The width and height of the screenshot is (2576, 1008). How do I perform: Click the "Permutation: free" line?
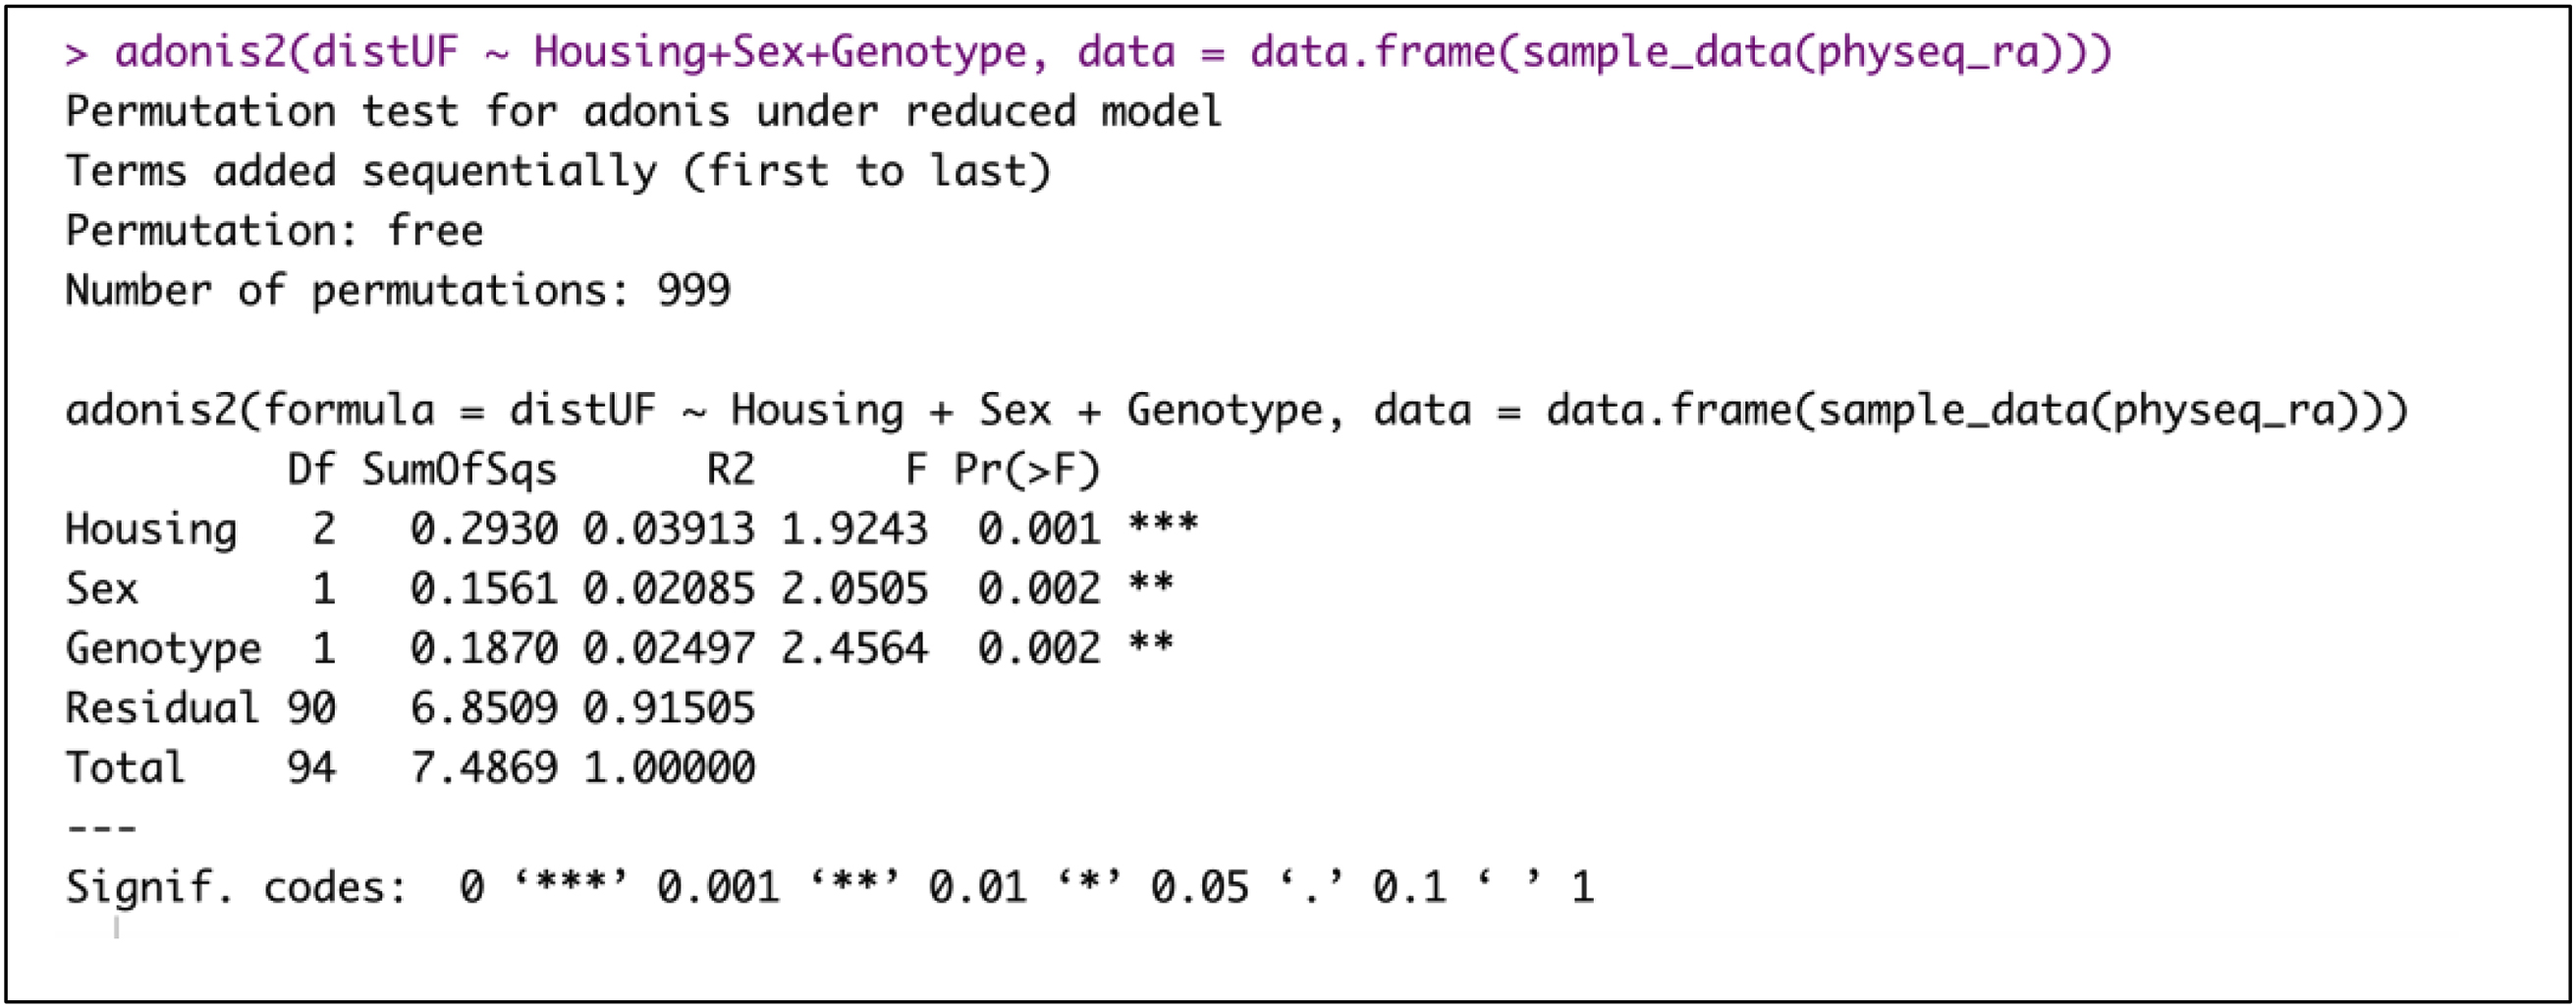(274, 231)
